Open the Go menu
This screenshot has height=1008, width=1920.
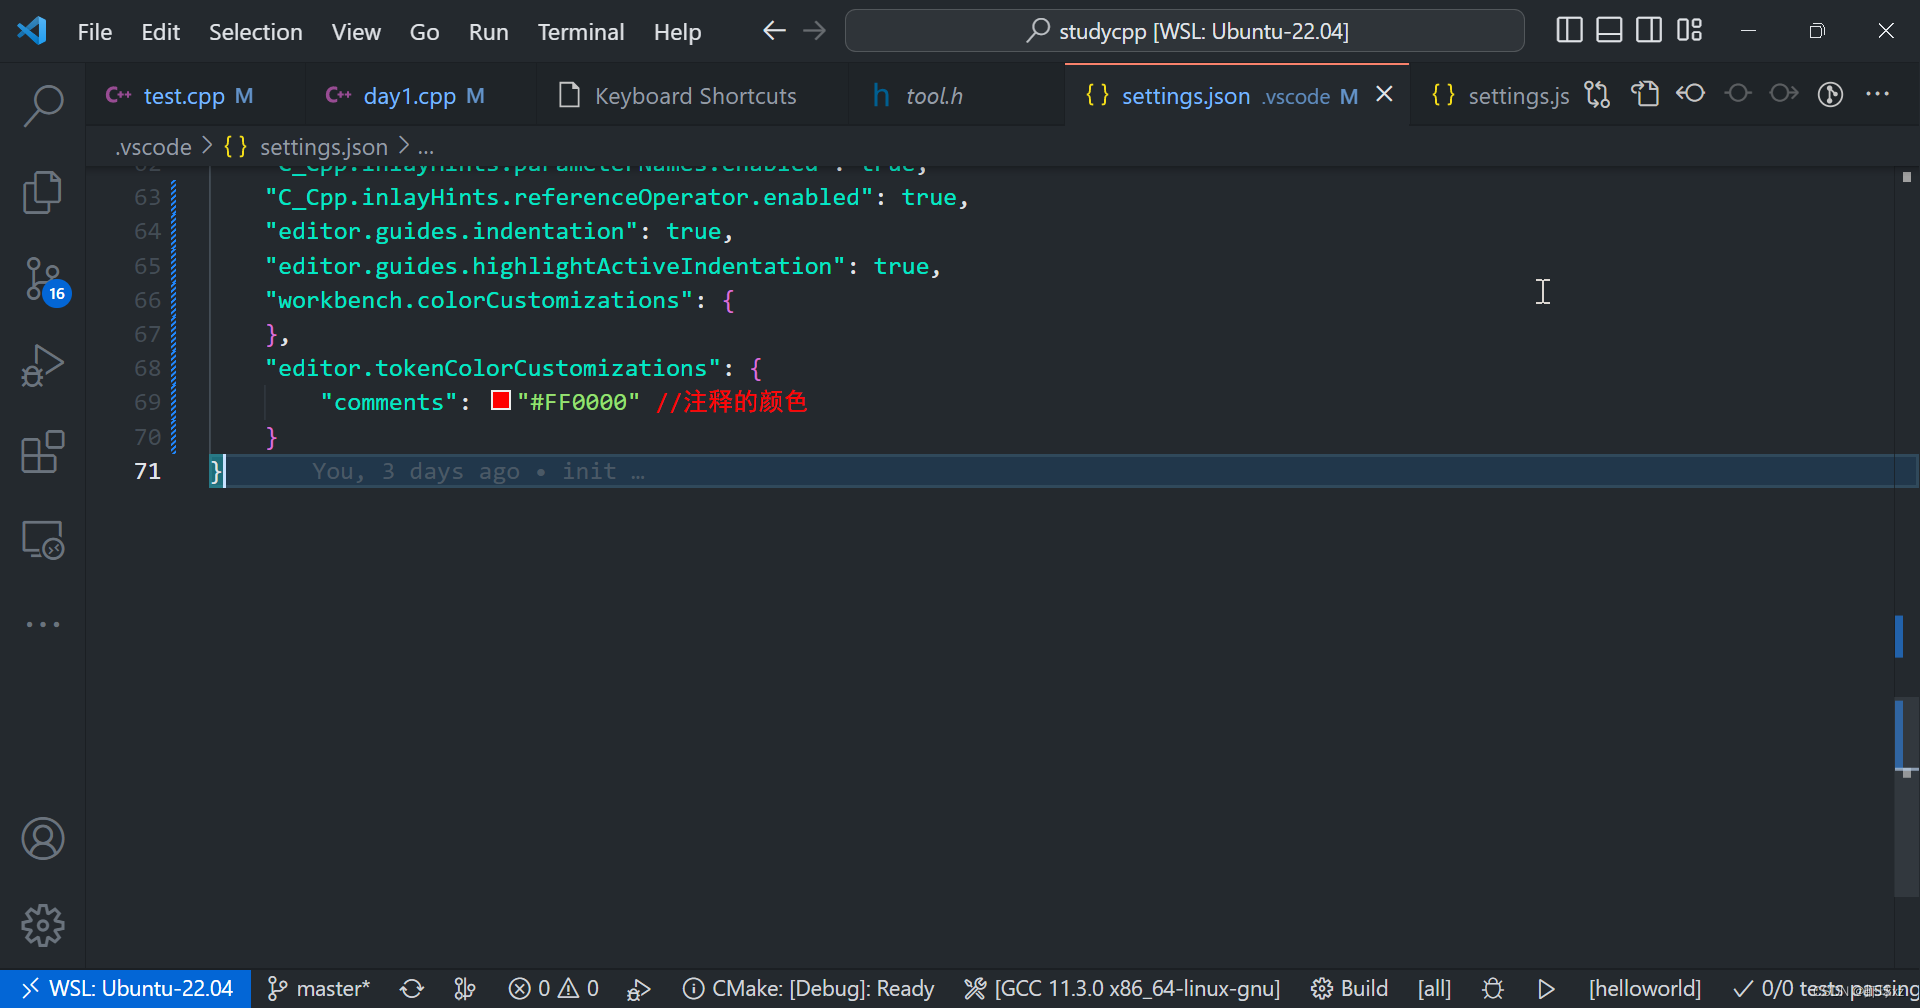tap(424, 32)
